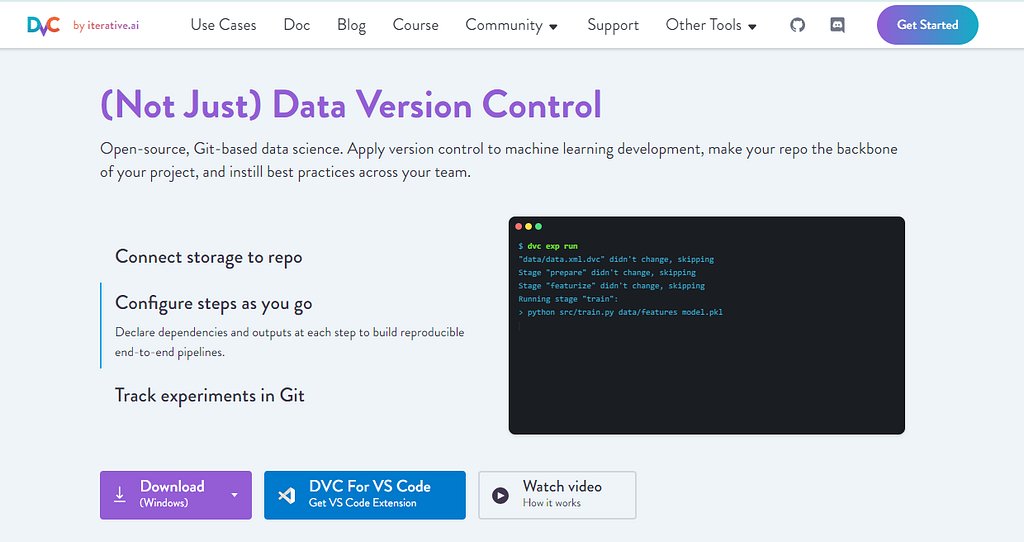Click the 'python src/train.py' terminal line

(x=620, y=312)
